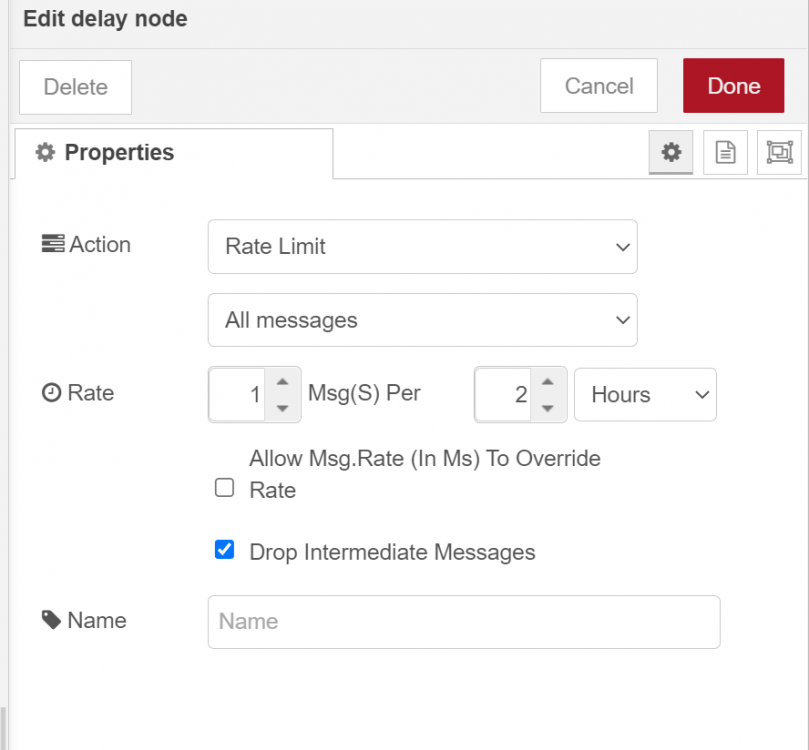
Task: Open the node description document icon
Action: pyautogui.click(x=725, y=153)
